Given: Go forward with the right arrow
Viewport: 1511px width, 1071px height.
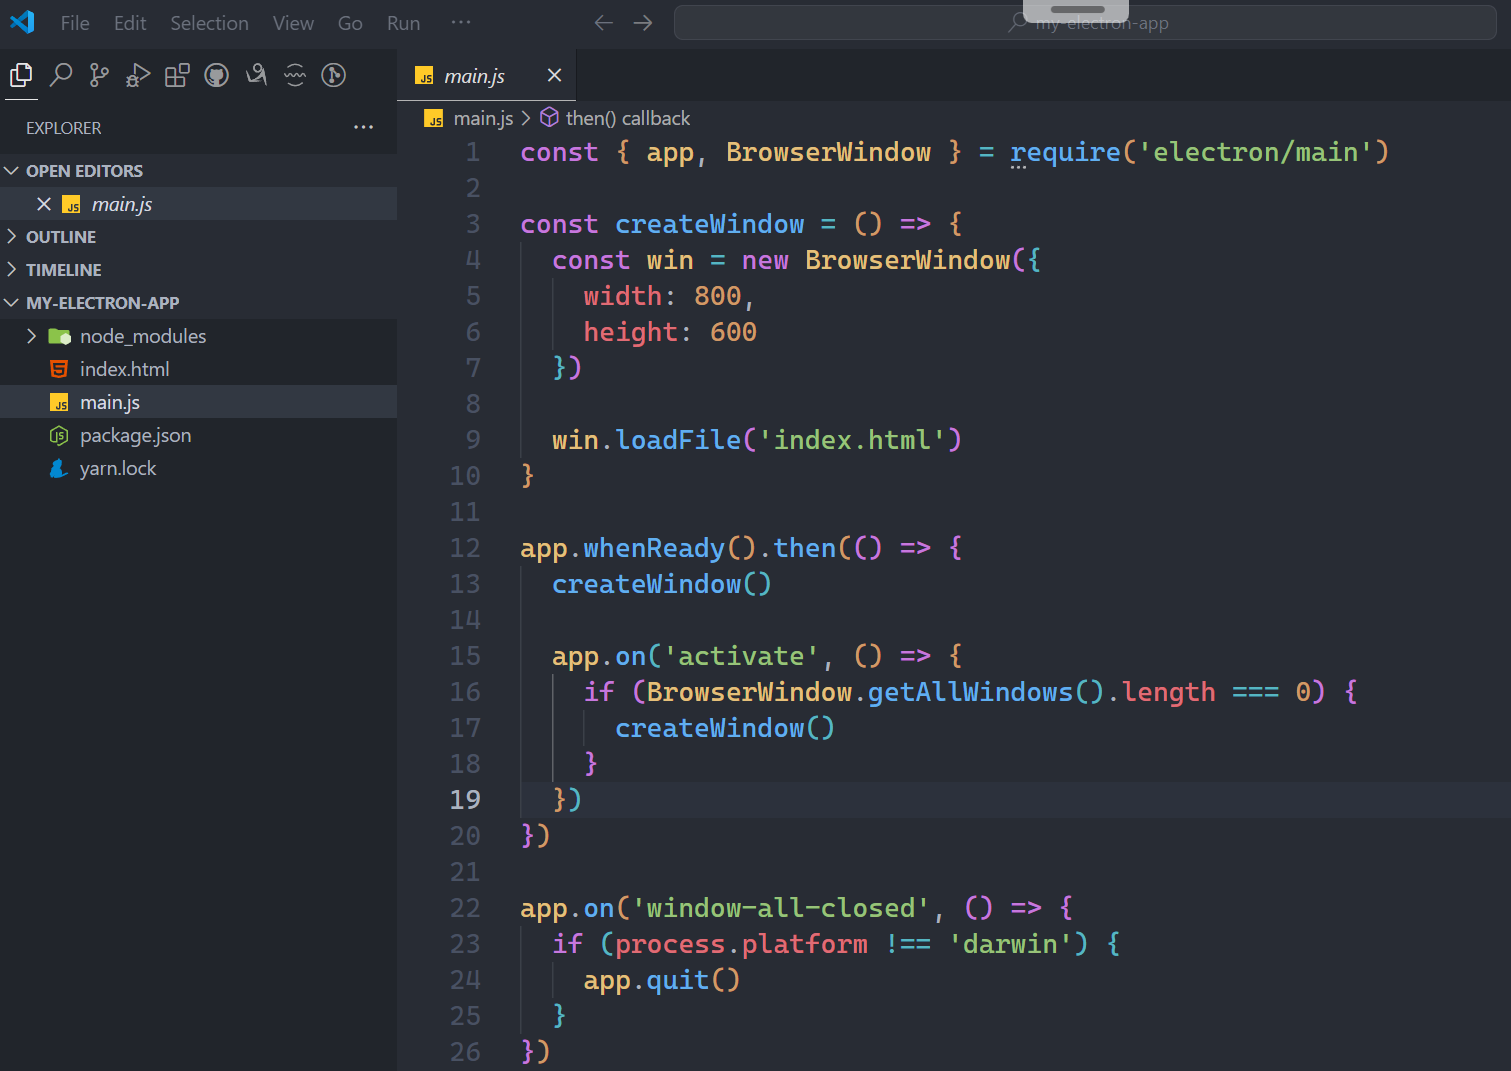Looking at the screenshot, I should (x=643, y=22).
